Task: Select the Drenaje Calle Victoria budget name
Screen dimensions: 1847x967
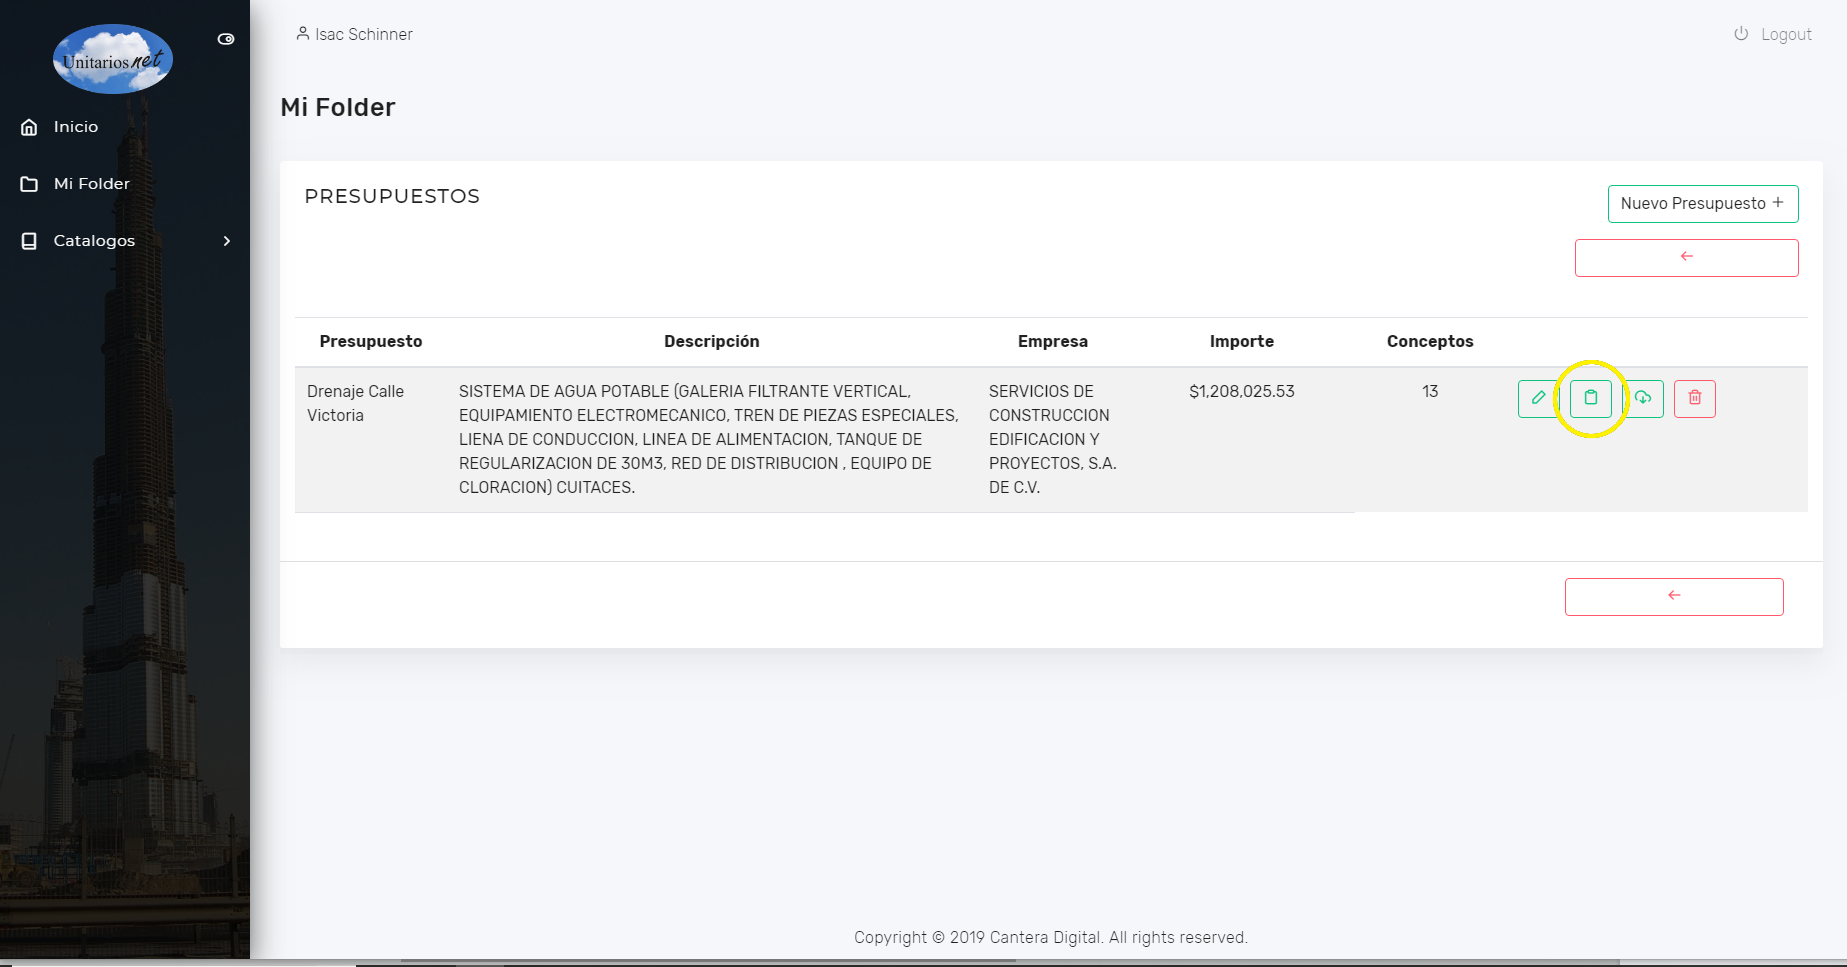Action: tap(355, 403)
